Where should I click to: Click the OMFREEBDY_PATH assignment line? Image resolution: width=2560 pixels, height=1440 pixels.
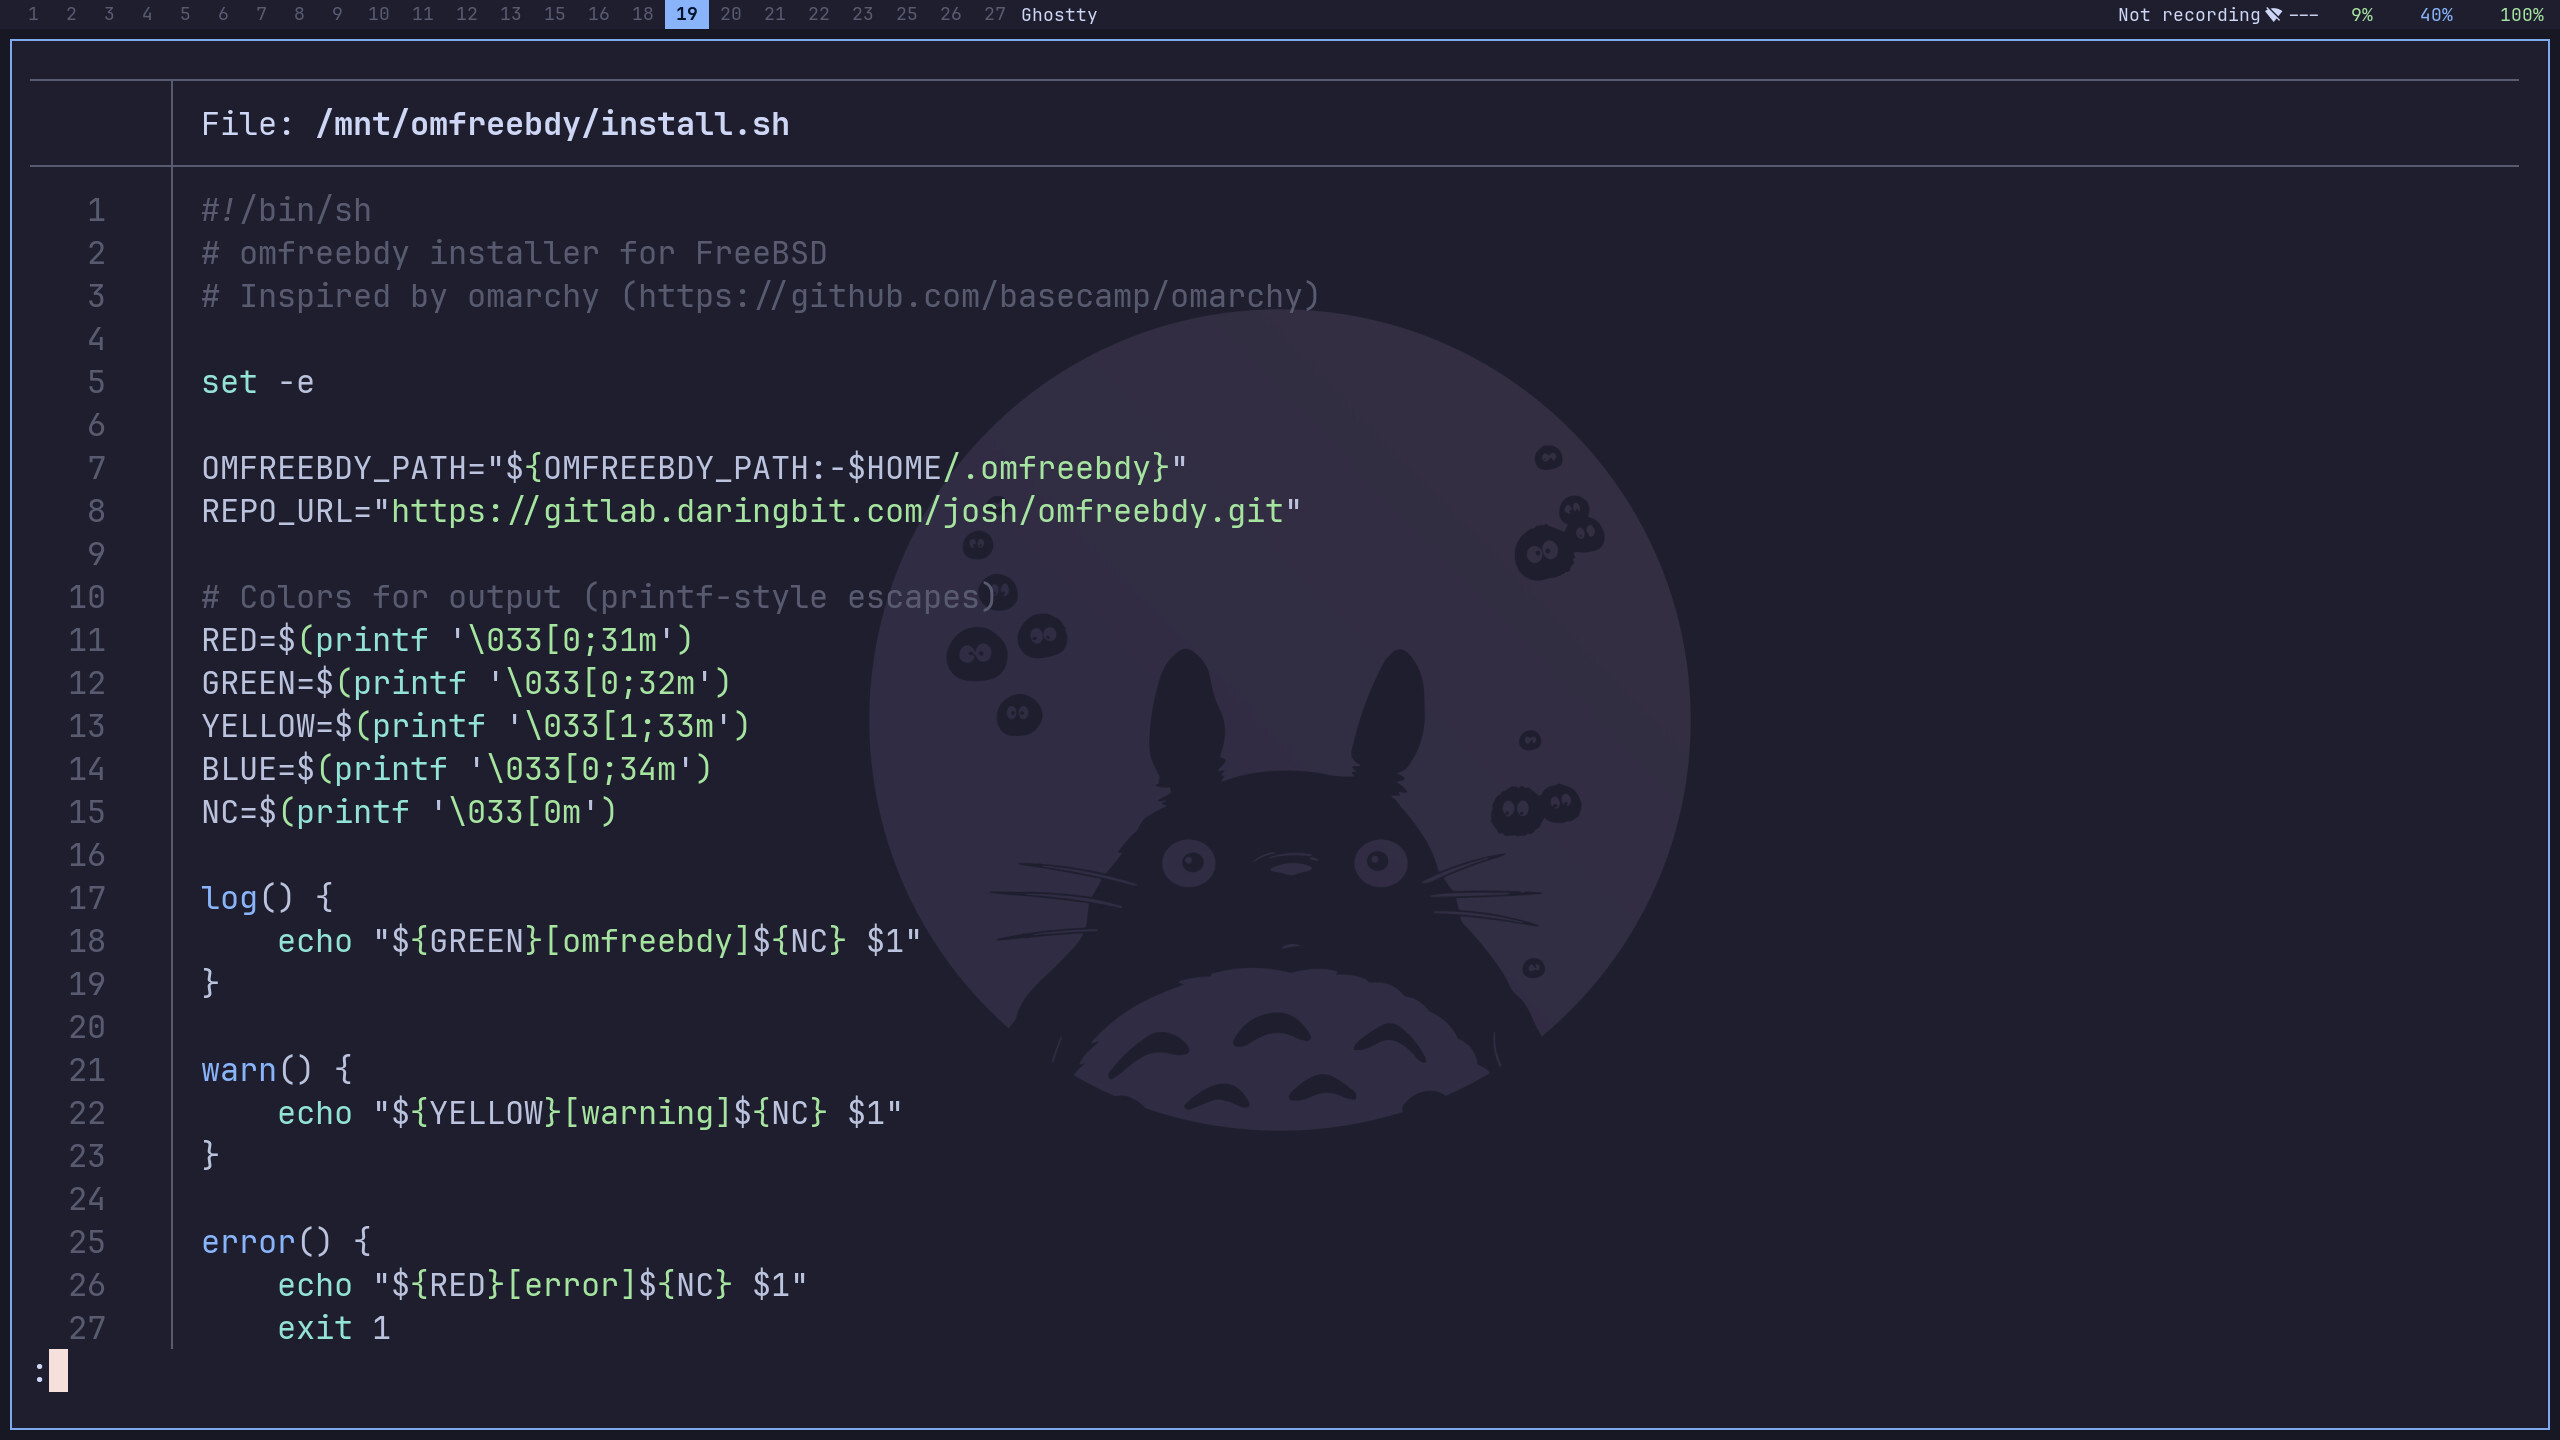(694, 468)
